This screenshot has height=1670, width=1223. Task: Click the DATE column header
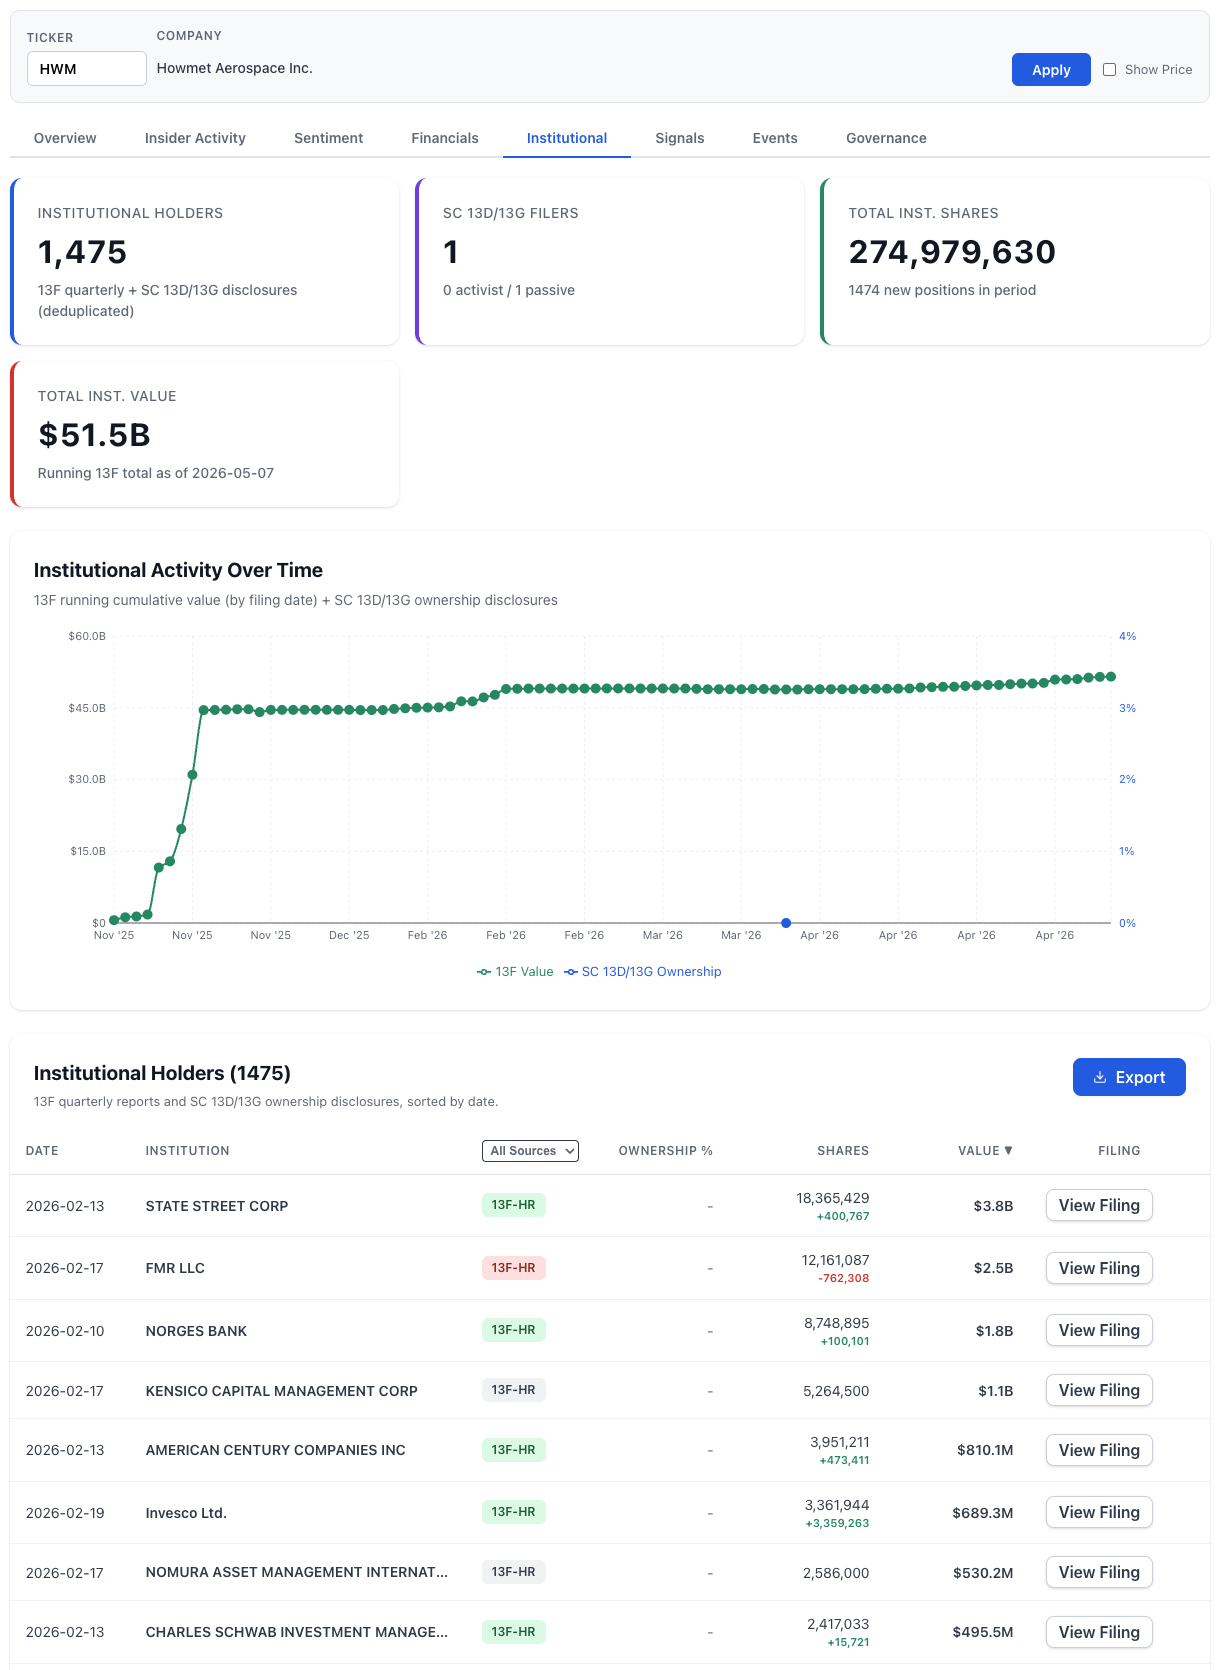click(42, 1151)
